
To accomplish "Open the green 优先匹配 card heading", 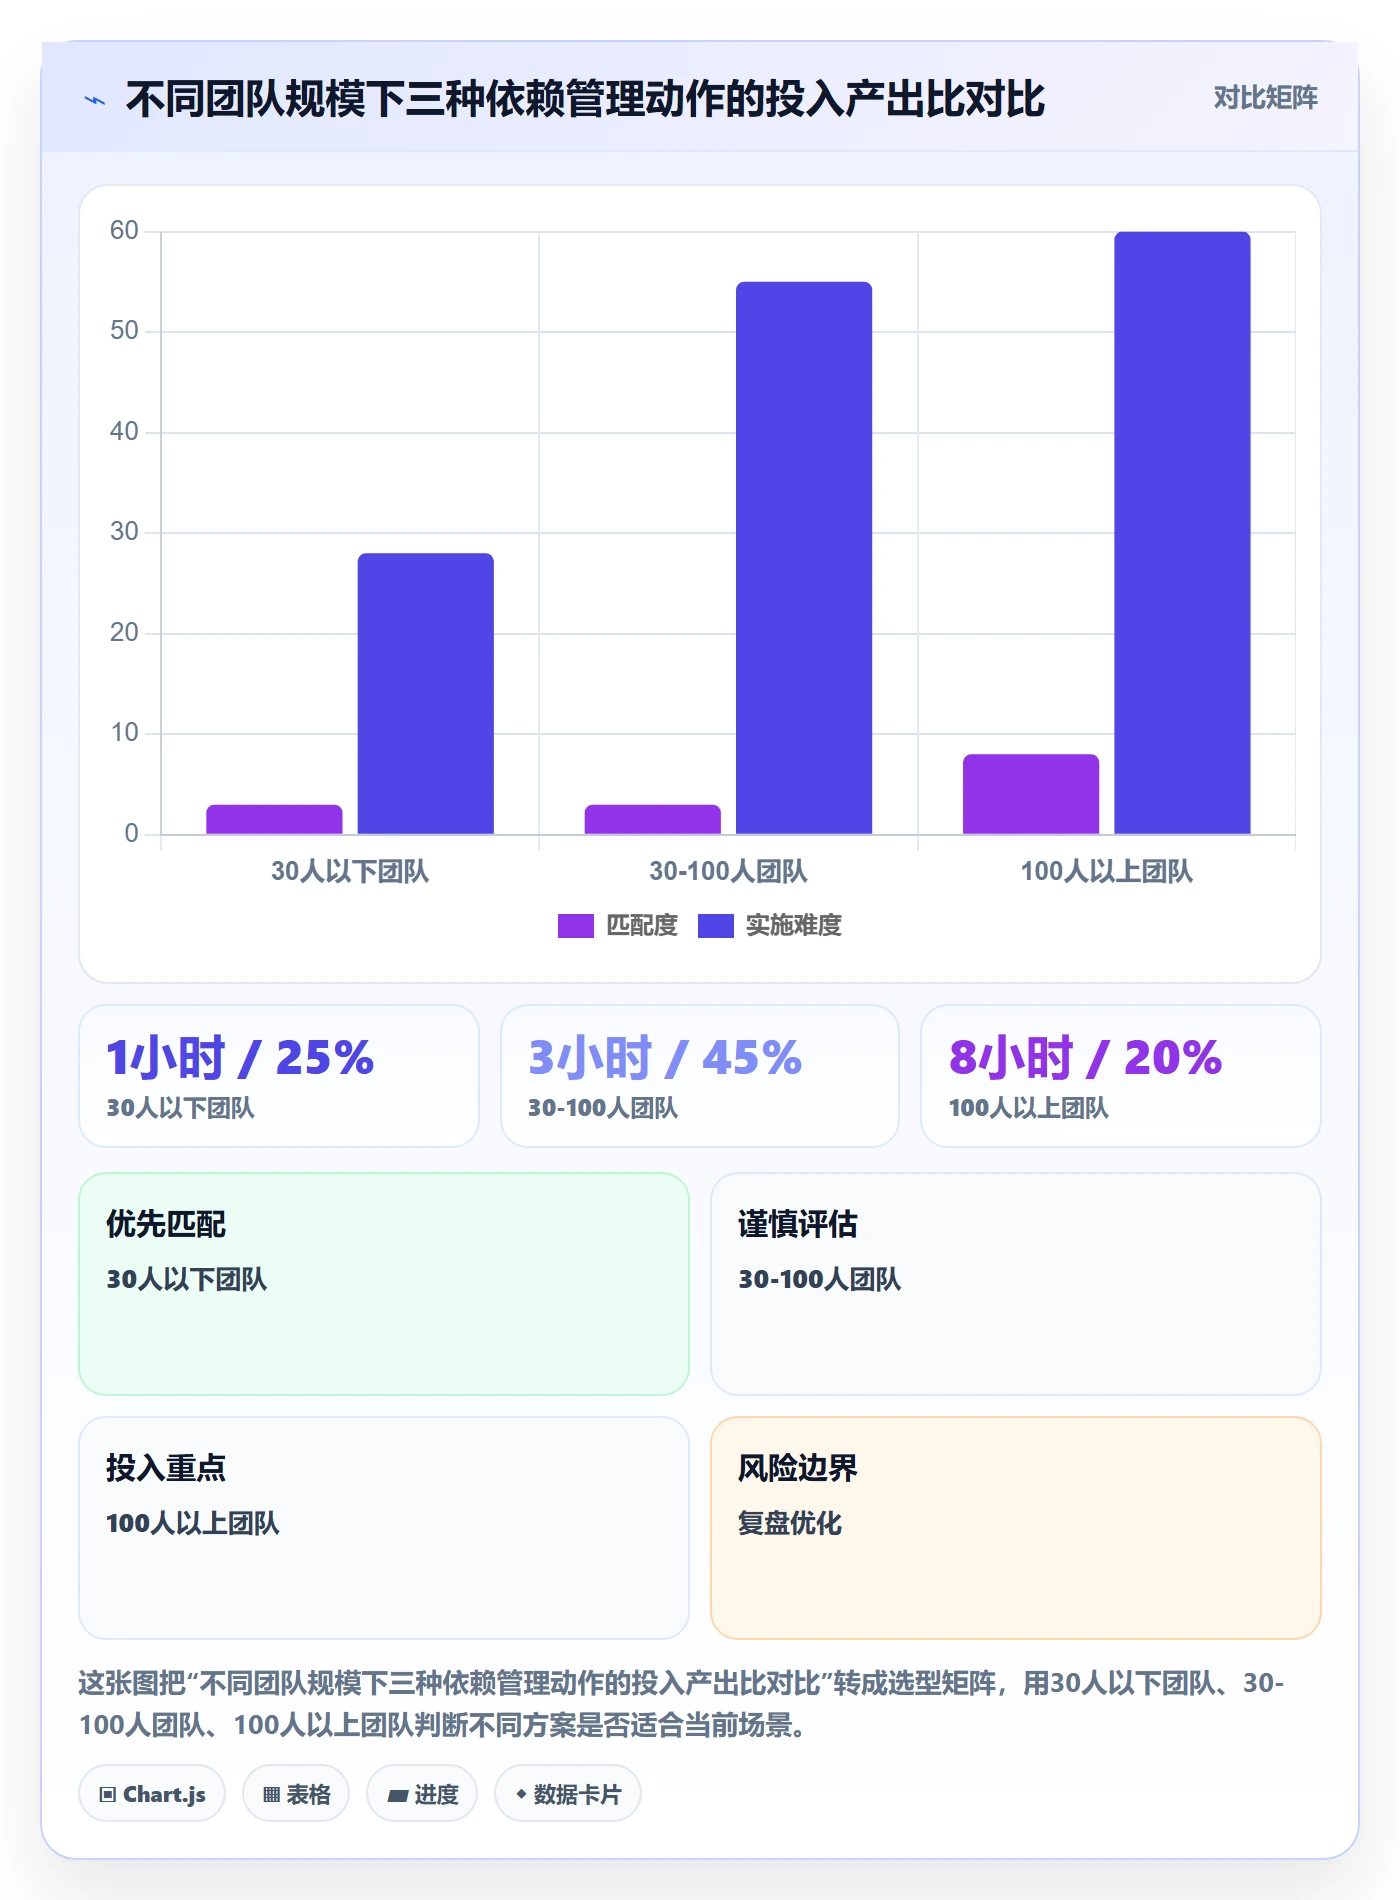I will [x=166, y=1224].
